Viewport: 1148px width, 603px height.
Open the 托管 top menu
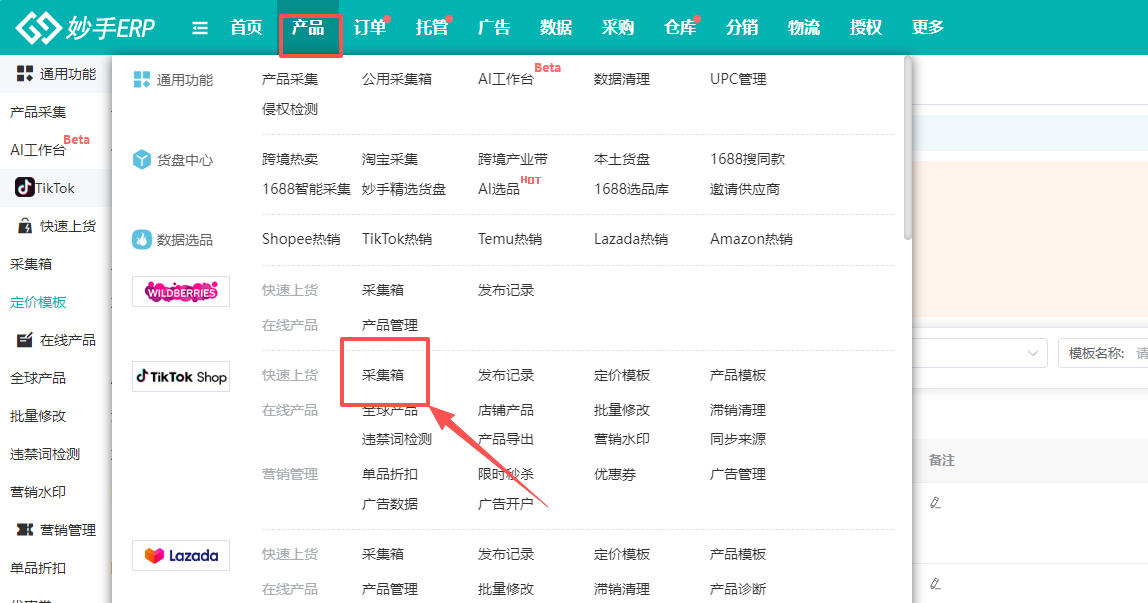point(432,28)
